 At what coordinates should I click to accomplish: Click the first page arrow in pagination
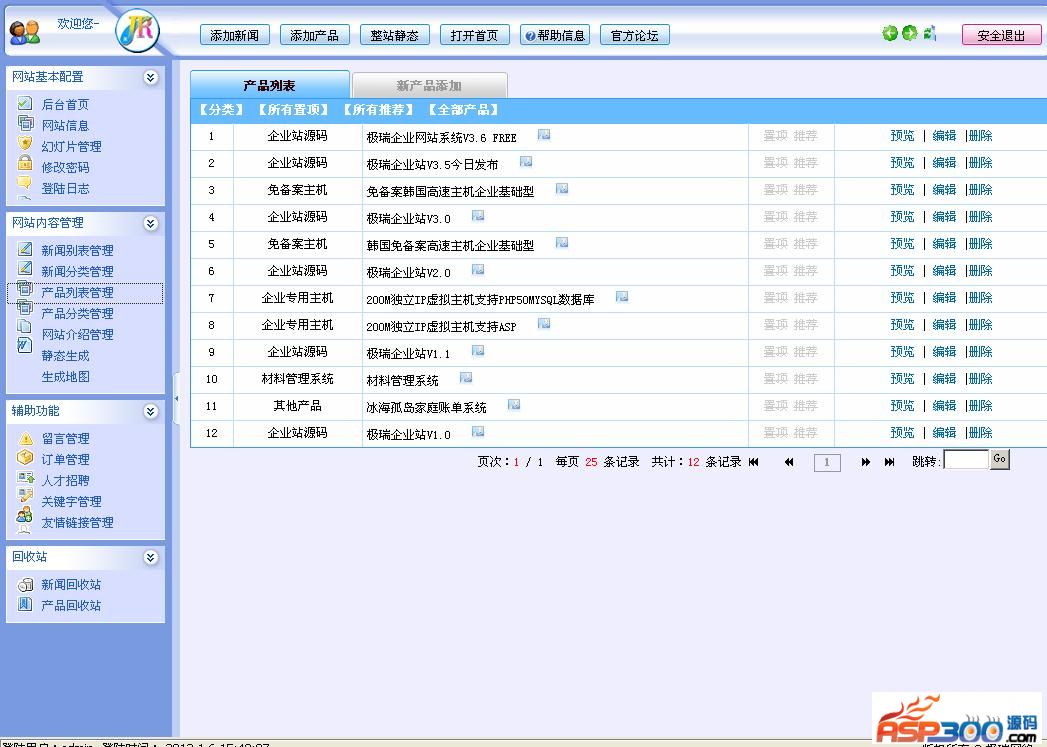pyautogui.click(x=753, y=462)
